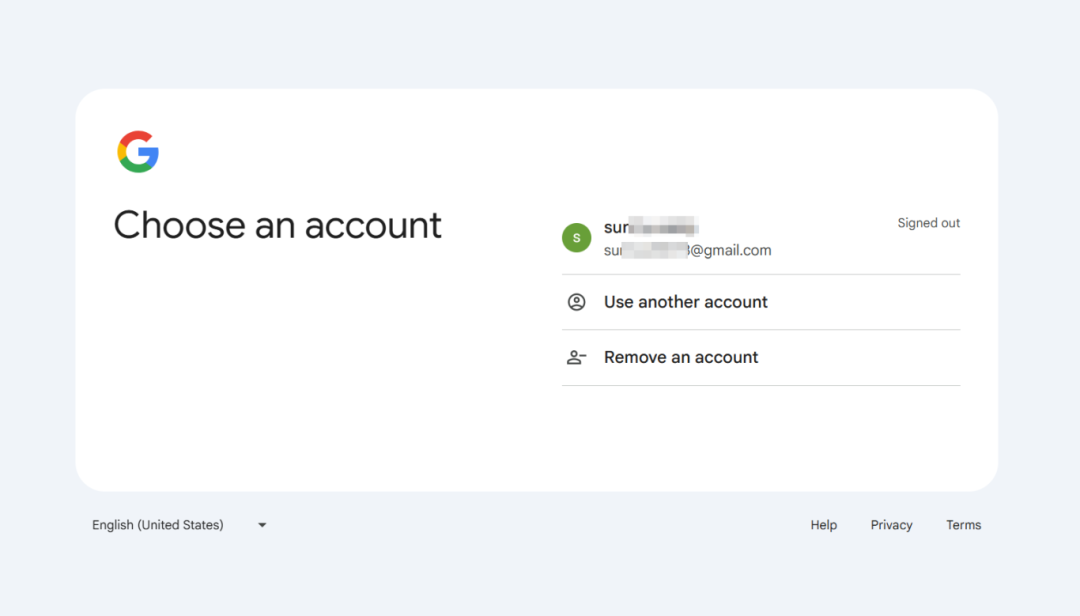
Task: Click the gray page background above the card
Action: click(x=540, y=45)
